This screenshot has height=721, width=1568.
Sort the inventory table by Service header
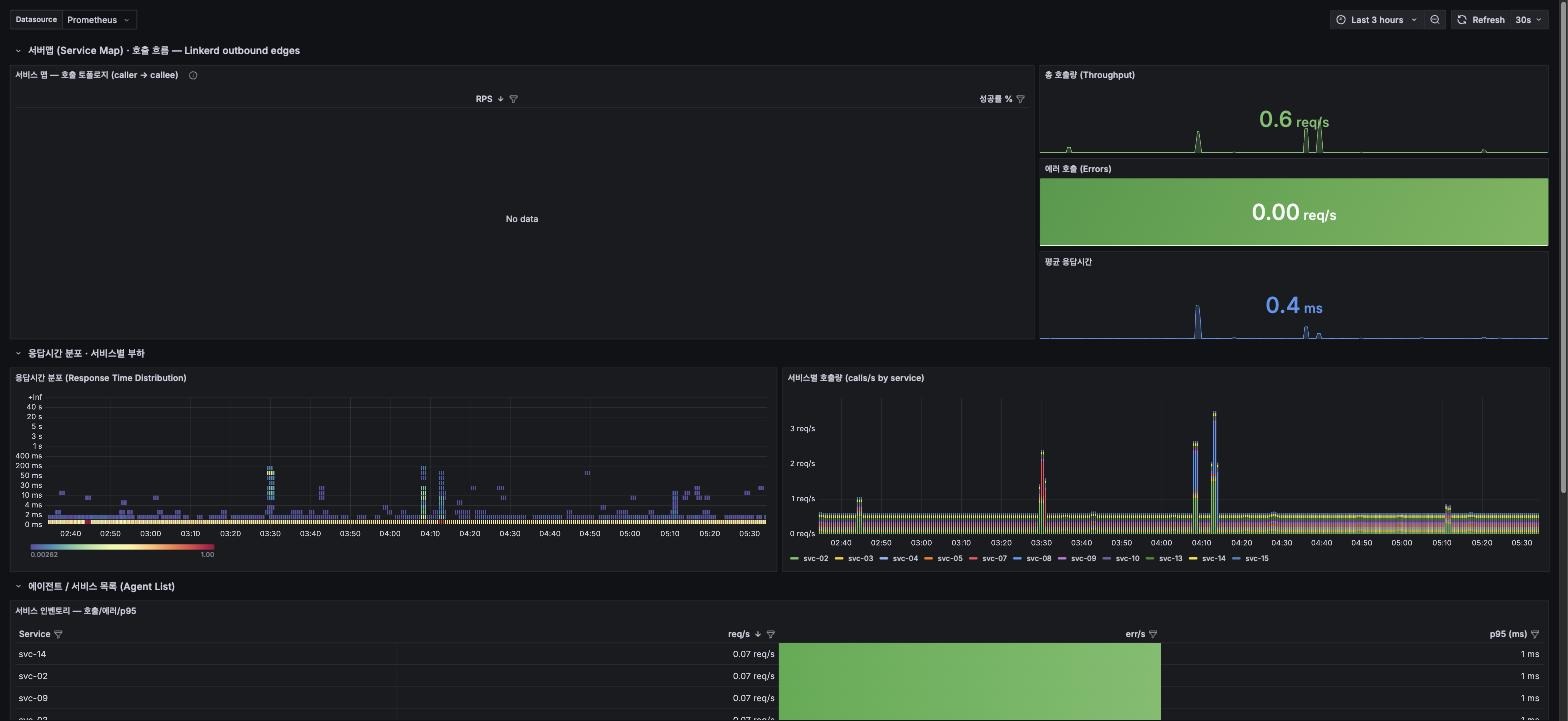point(34,634)
